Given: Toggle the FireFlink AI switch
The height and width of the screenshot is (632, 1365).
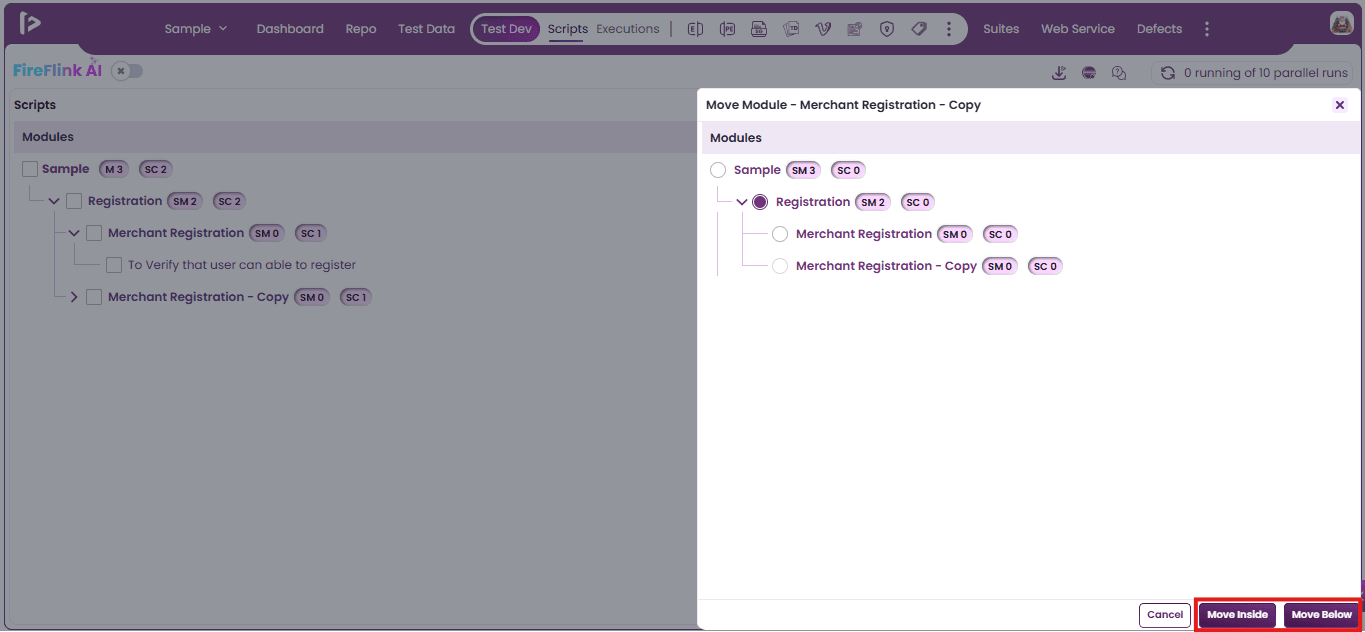Looking at the screenshot, I should (x=127, y=71).
